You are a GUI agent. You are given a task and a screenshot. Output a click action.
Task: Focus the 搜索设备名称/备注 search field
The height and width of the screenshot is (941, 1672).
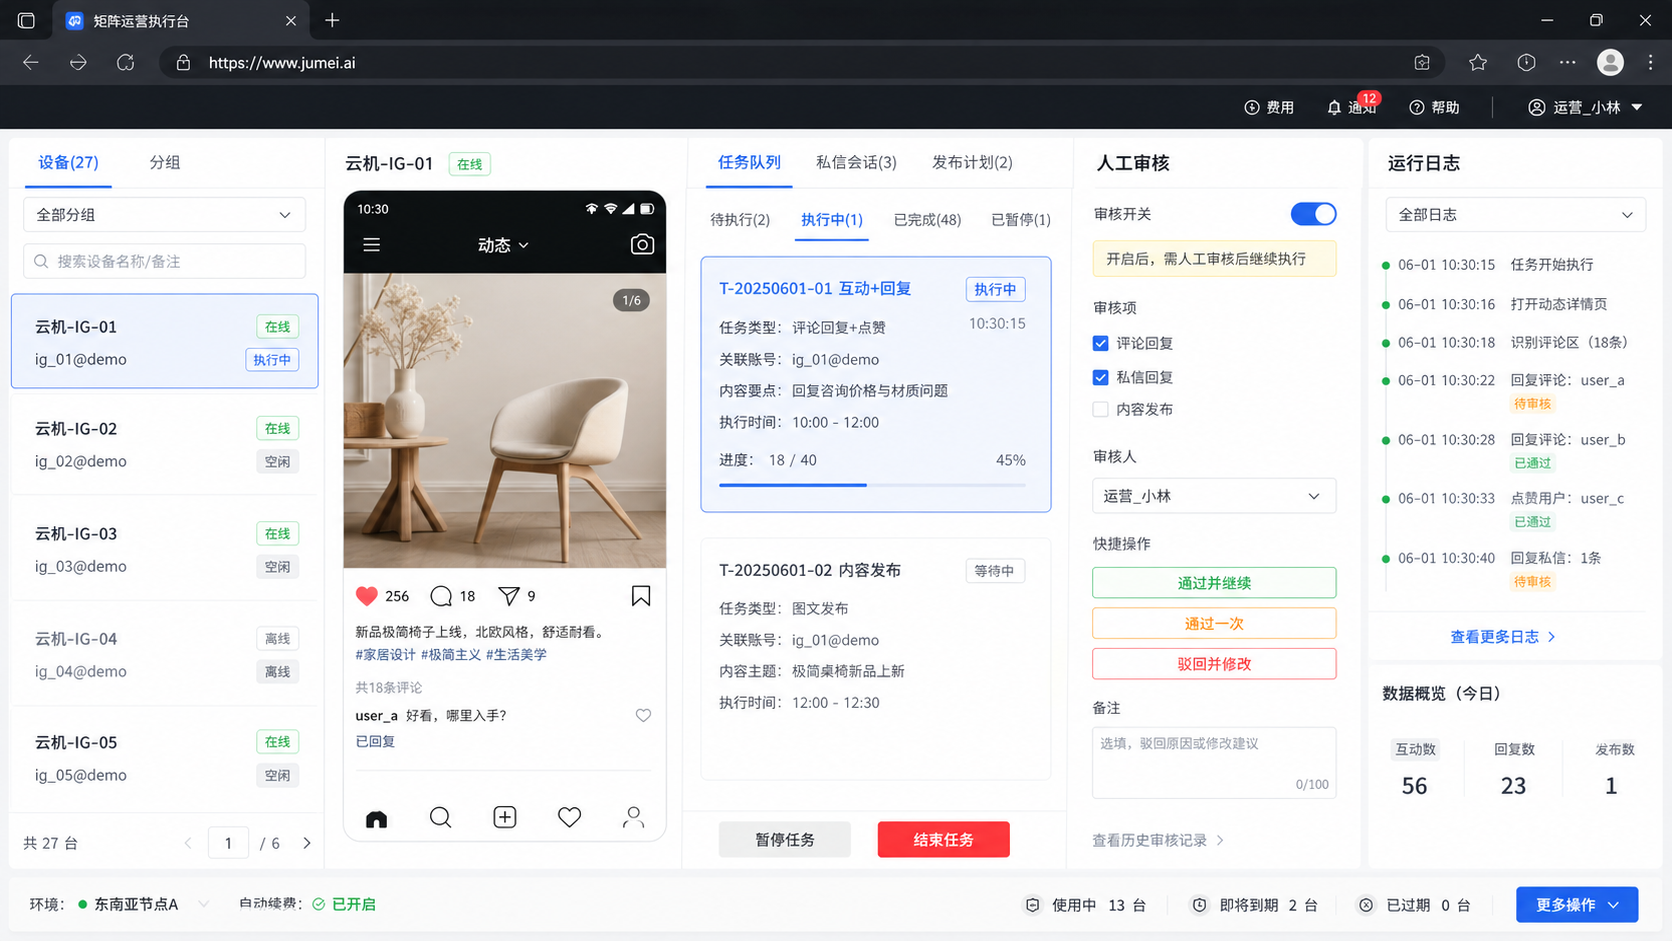tap(164, 261)
